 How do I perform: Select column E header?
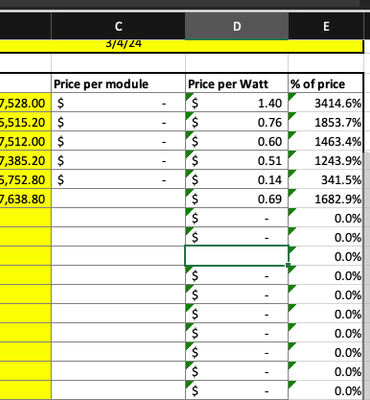coord(326,26)
